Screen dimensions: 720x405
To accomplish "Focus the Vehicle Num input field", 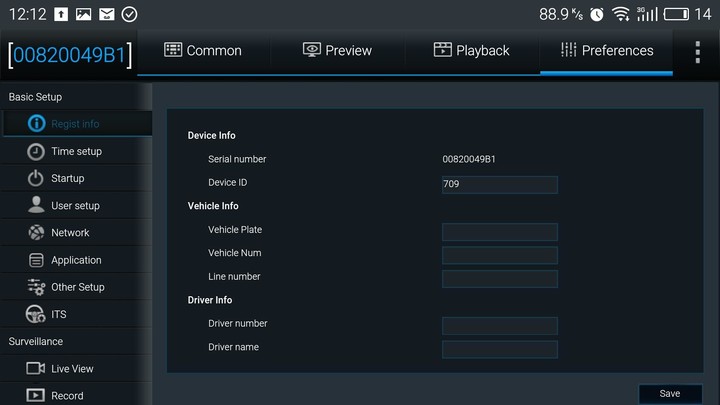I will [500, 255].
